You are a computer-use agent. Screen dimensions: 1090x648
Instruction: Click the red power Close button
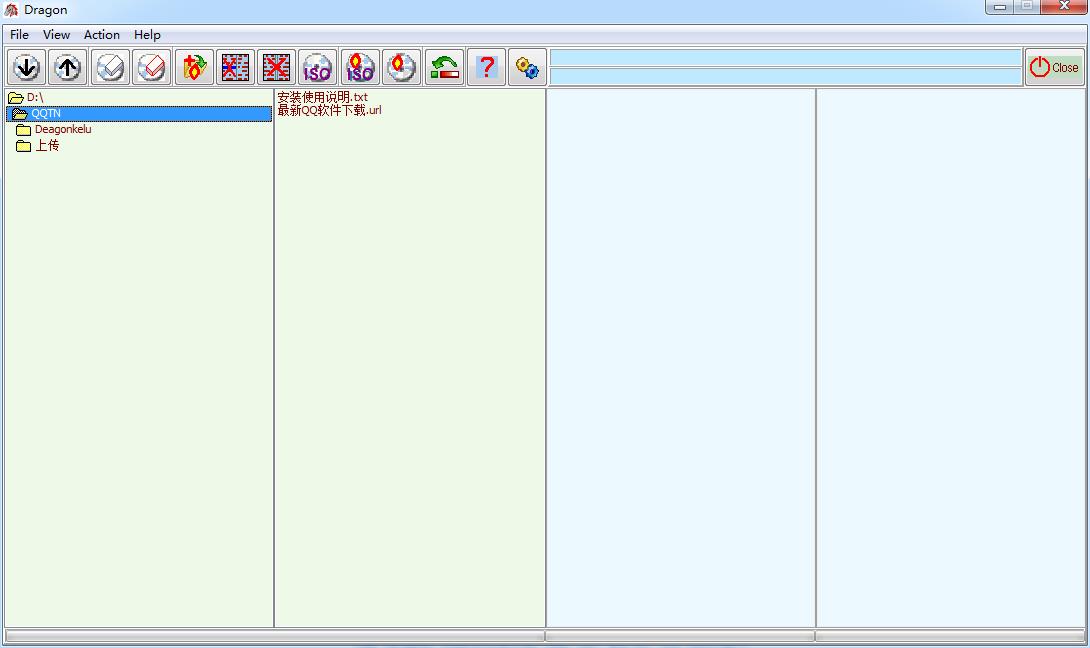point(1055,67)
